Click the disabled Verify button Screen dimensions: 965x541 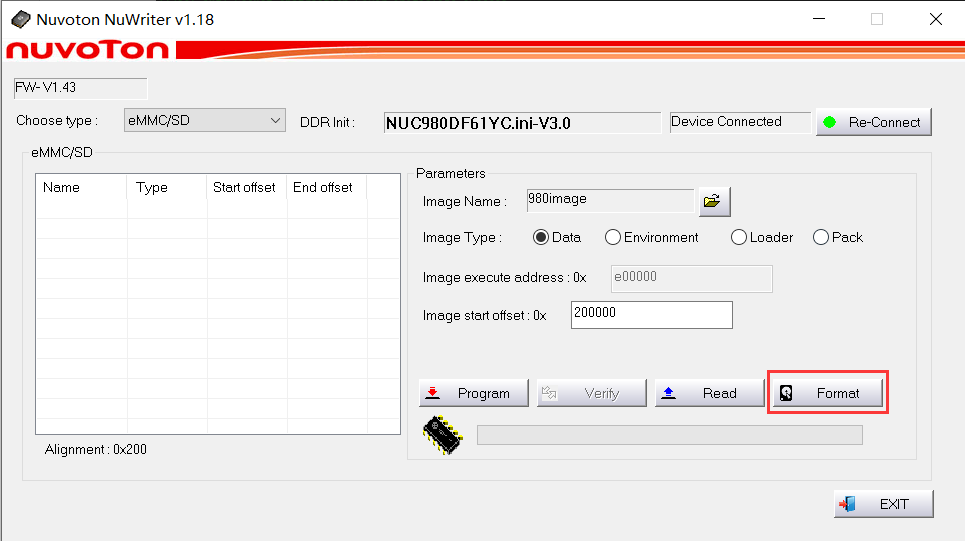point(591,393)
